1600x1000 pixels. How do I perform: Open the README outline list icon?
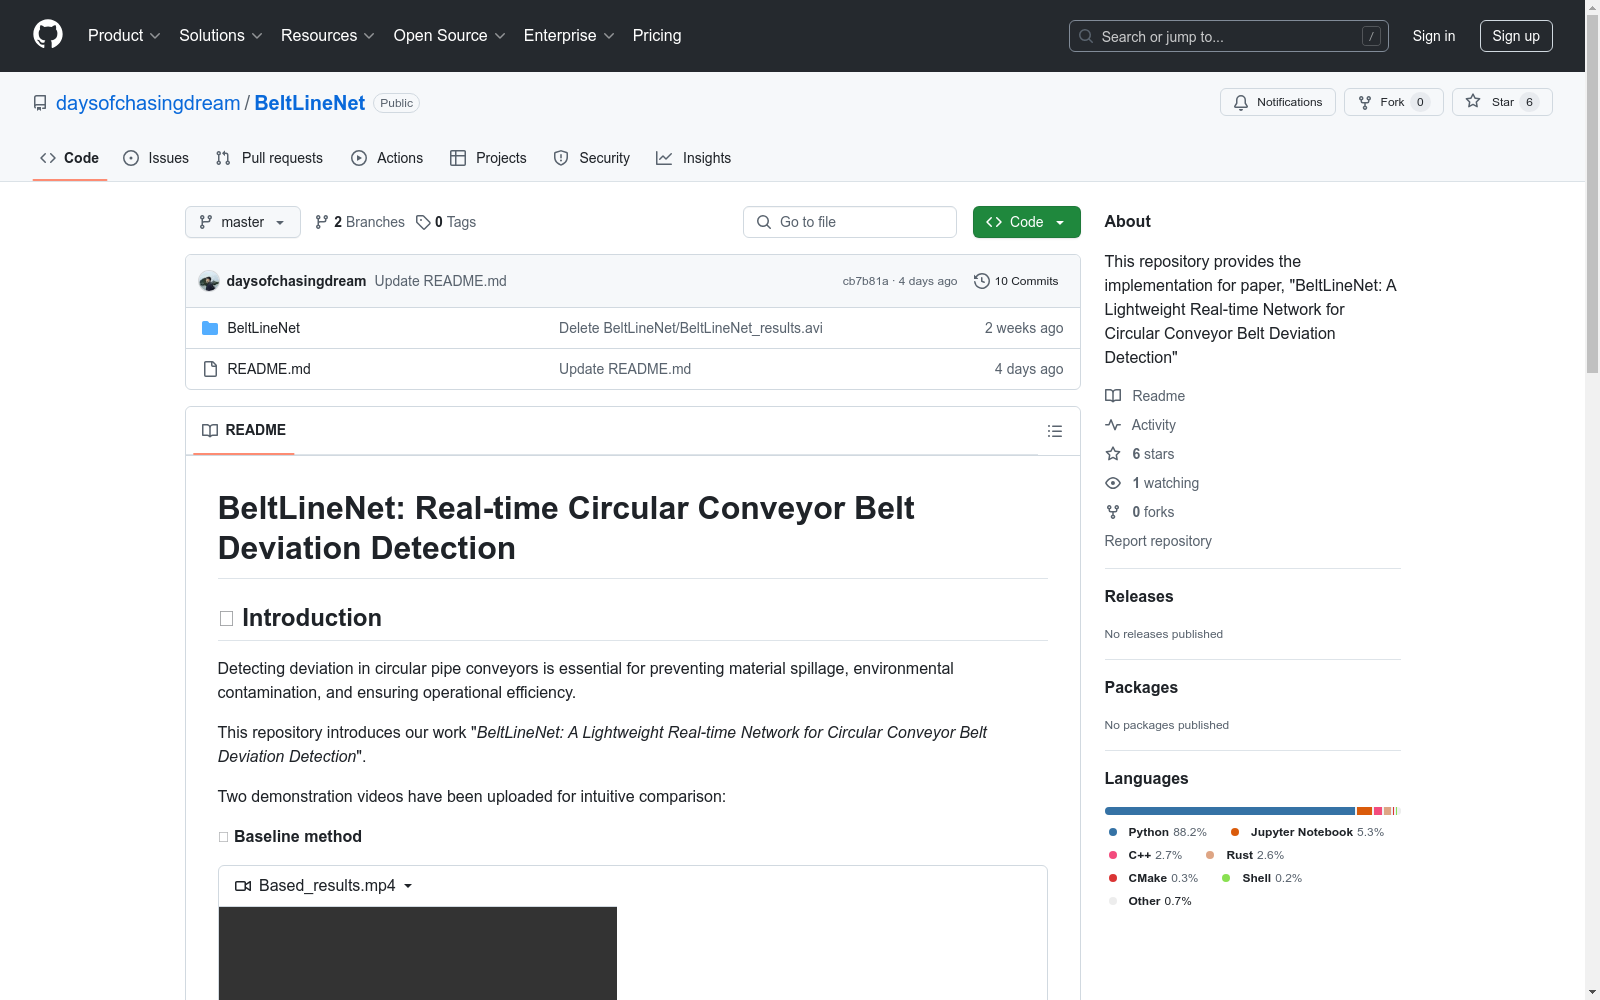1055,431
